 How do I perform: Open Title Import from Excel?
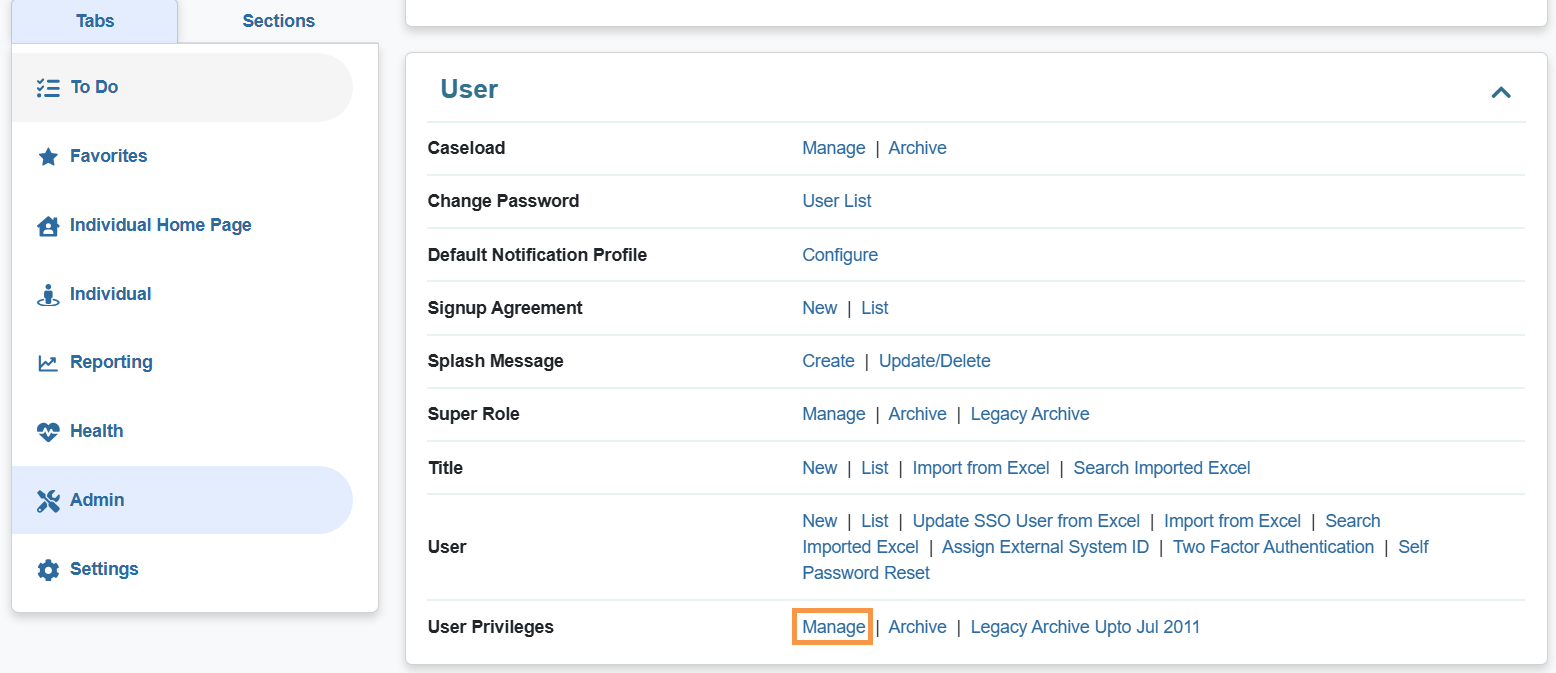980,468
